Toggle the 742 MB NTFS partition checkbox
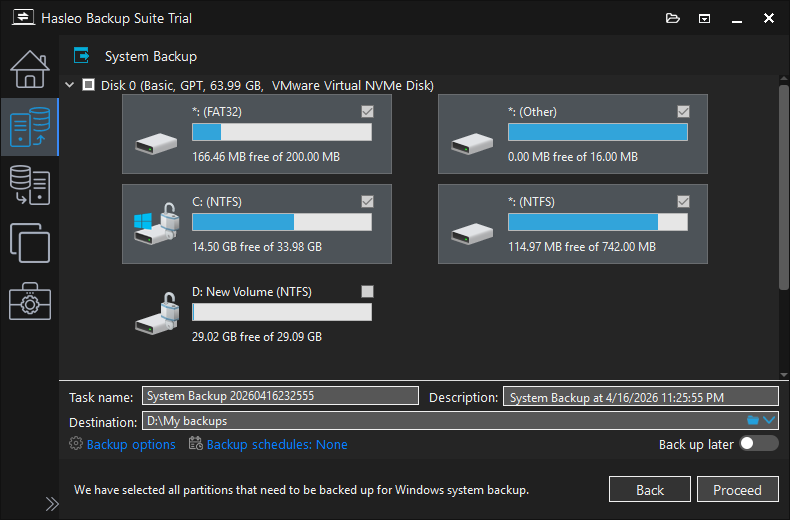The height and width of the screenshot is (520, 790). click(683, 202)
